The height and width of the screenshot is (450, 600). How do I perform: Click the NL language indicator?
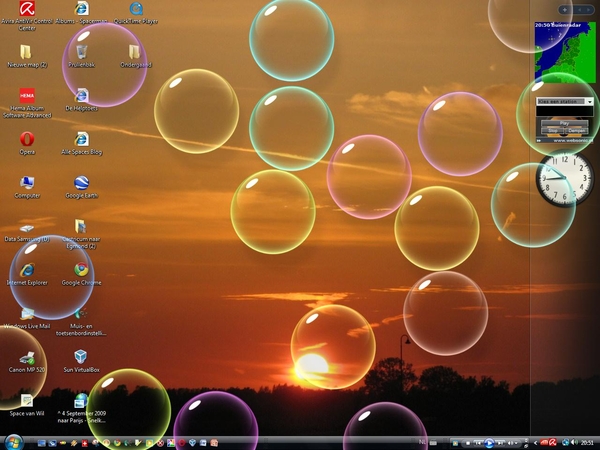point(422,442)
